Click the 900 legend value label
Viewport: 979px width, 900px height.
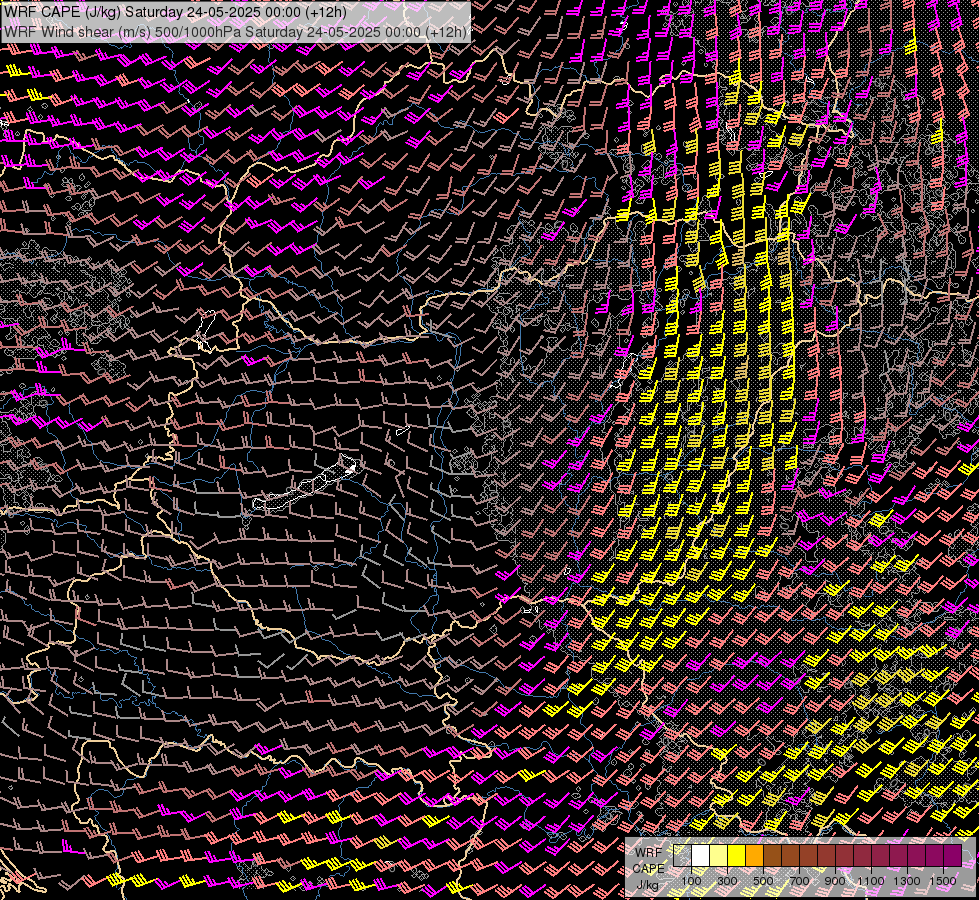click(835, 881)
